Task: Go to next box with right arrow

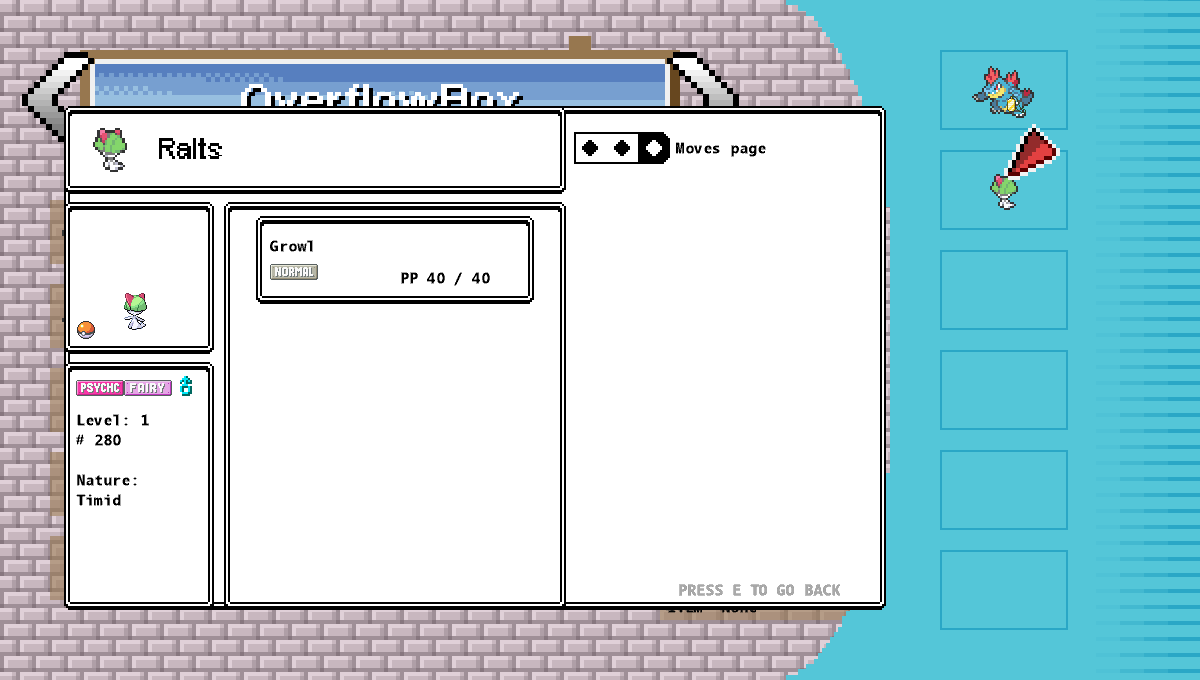Action: pos(704,80)
